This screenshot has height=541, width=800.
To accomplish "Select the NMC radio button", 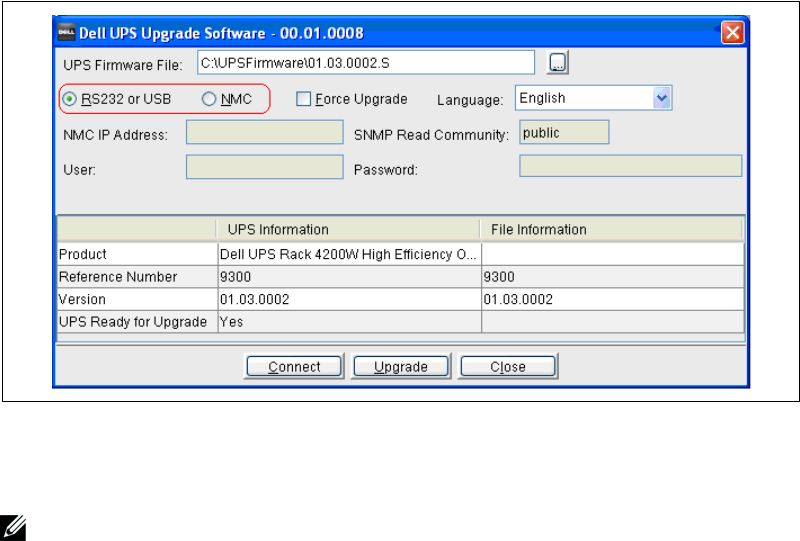I will click(209, 99).
